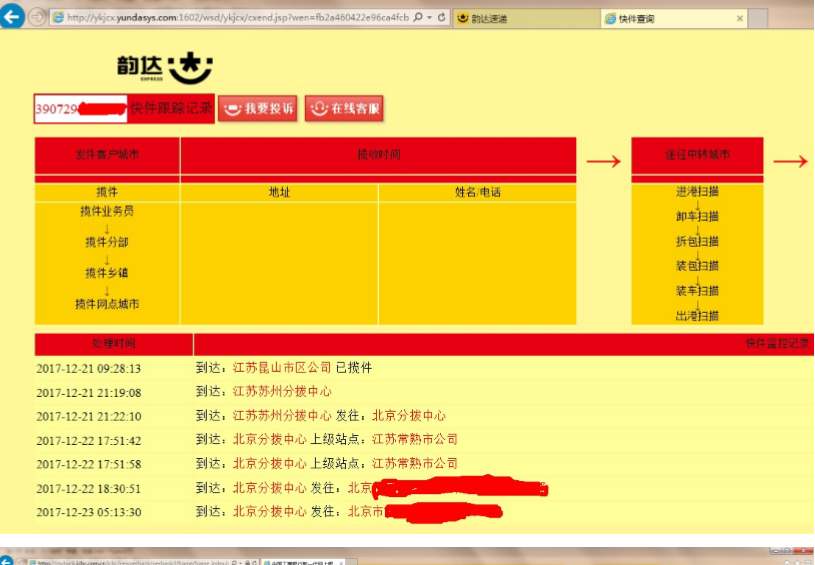Click the 快件监控记录 header
Screen dimensions: 815x565
tap(777, 344)
